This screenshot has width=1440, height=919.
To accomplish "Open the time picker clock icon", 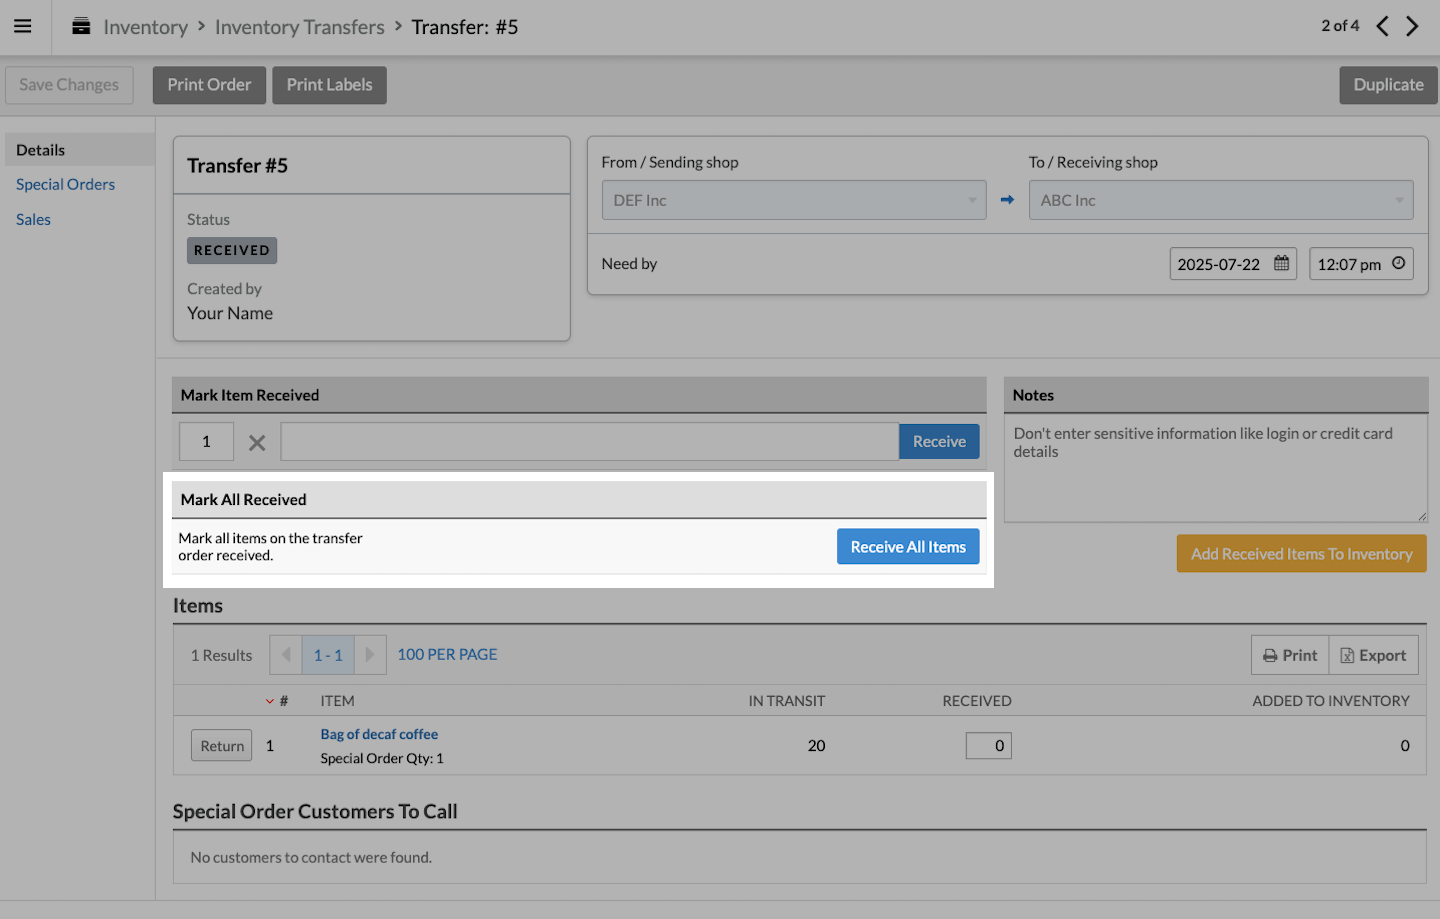I will tap(1398, 264).
